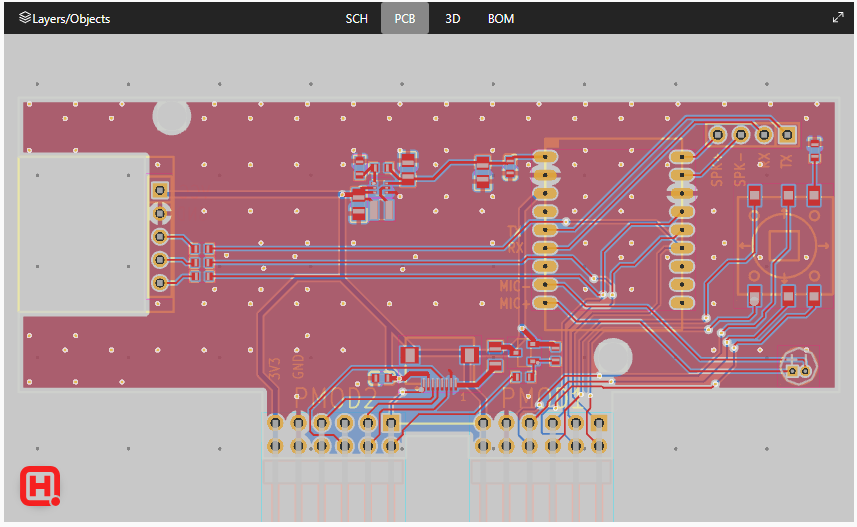The image size is (857, 527).
Task: Expand viewer to fullscreen
Action: pyautogui.click(x=838, y=18)
